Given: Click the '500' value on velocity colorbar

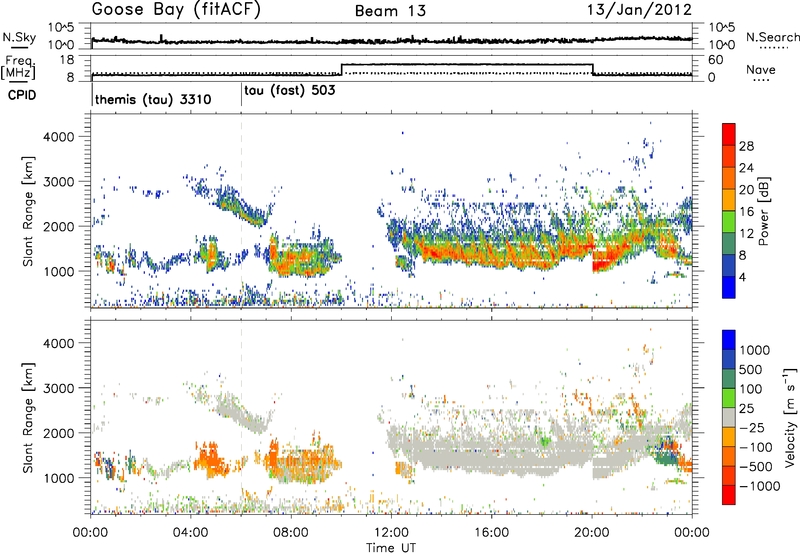Looking at the screenshot, I should click(751, 370).
